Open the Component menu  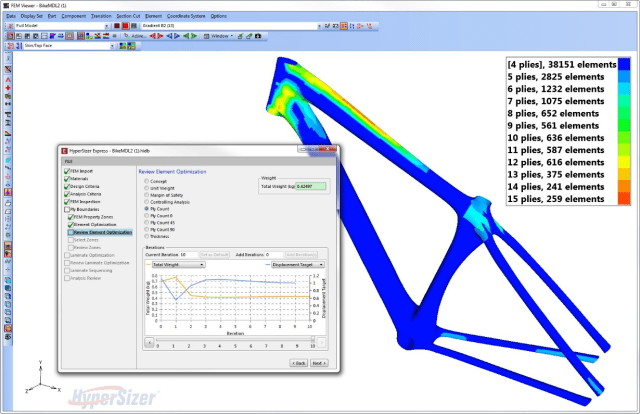(x=73, y=16)
